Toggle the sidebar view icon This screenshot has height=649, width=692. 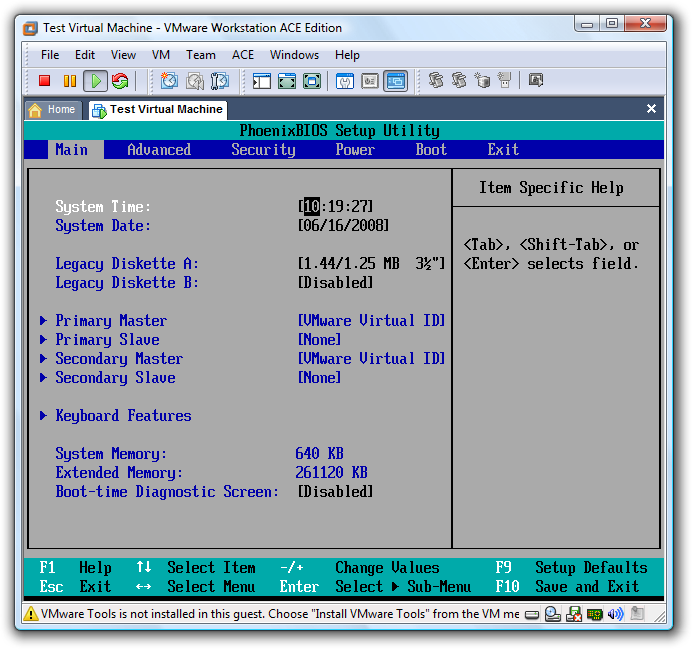click(262, 81)
